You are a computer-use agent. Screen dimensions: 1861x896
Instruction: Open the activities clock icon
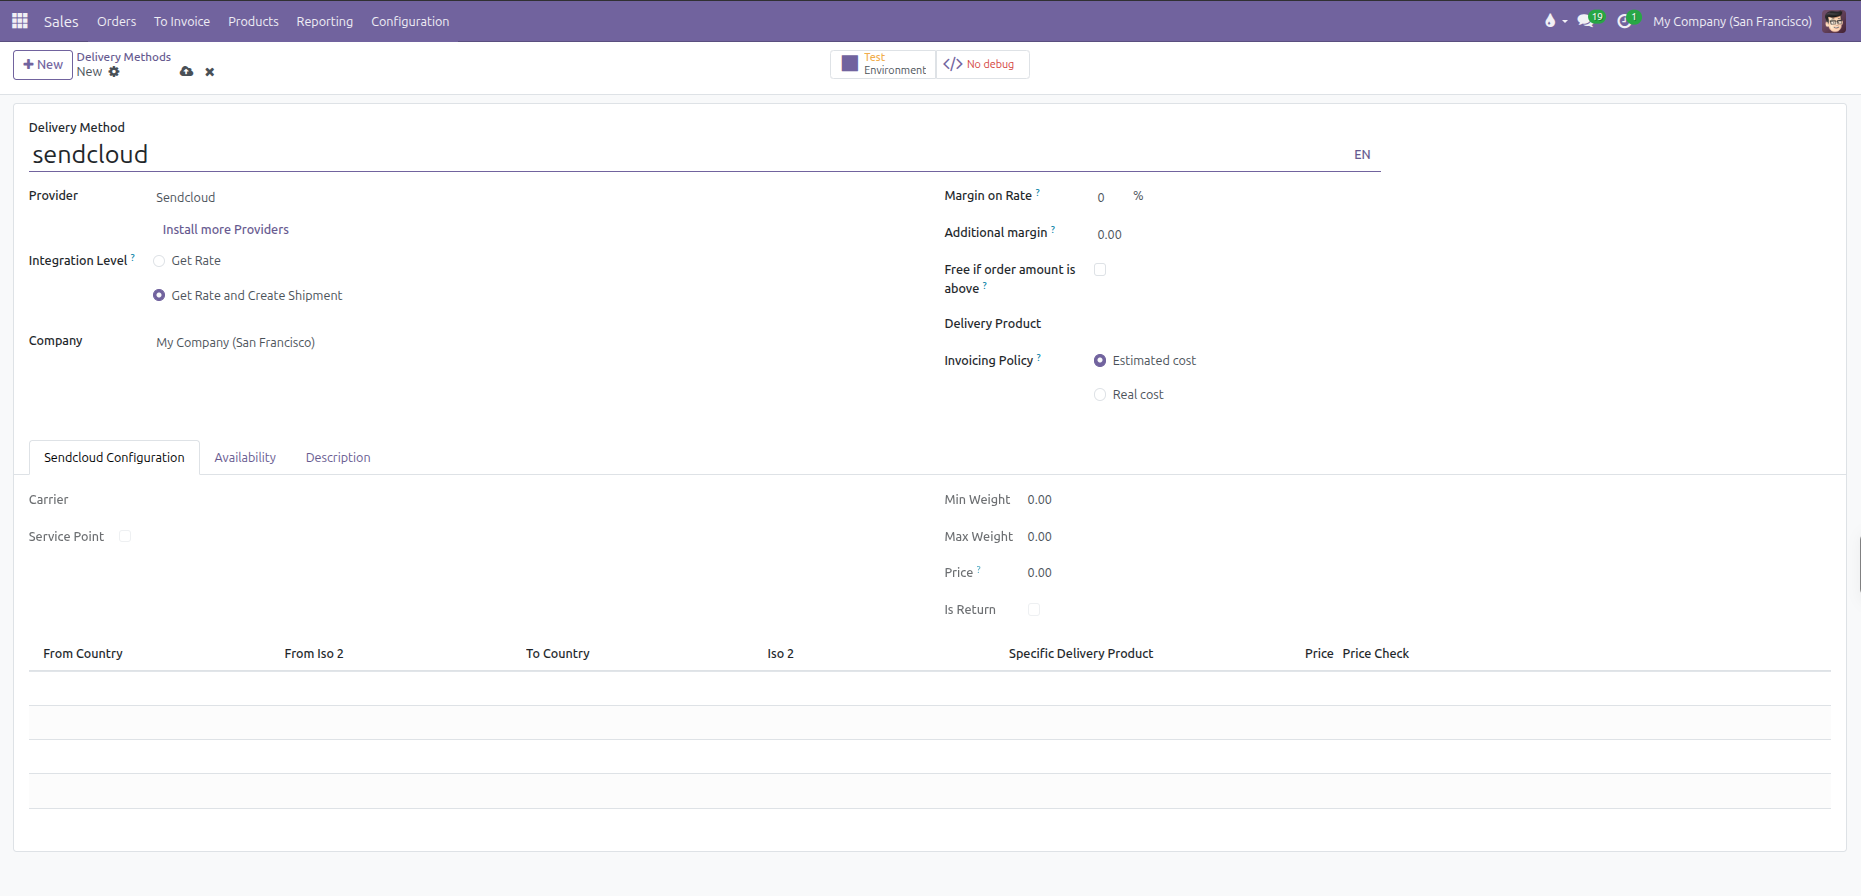[x=1624, y=21]
